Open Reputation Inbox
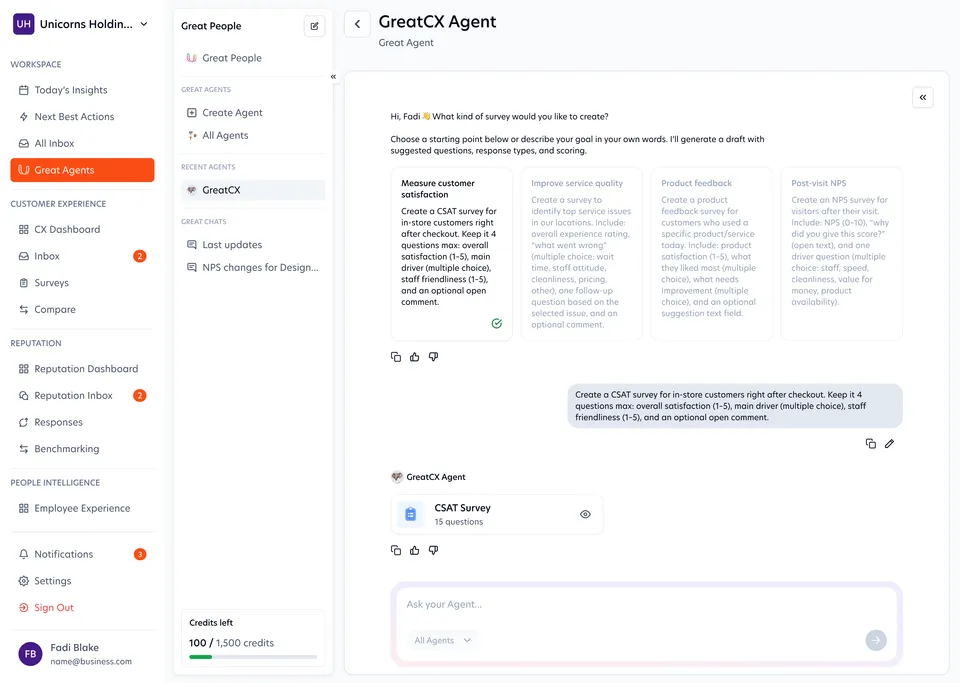Image resolution: width=960 pixels, height=683 pixels. tap(82, 395)
